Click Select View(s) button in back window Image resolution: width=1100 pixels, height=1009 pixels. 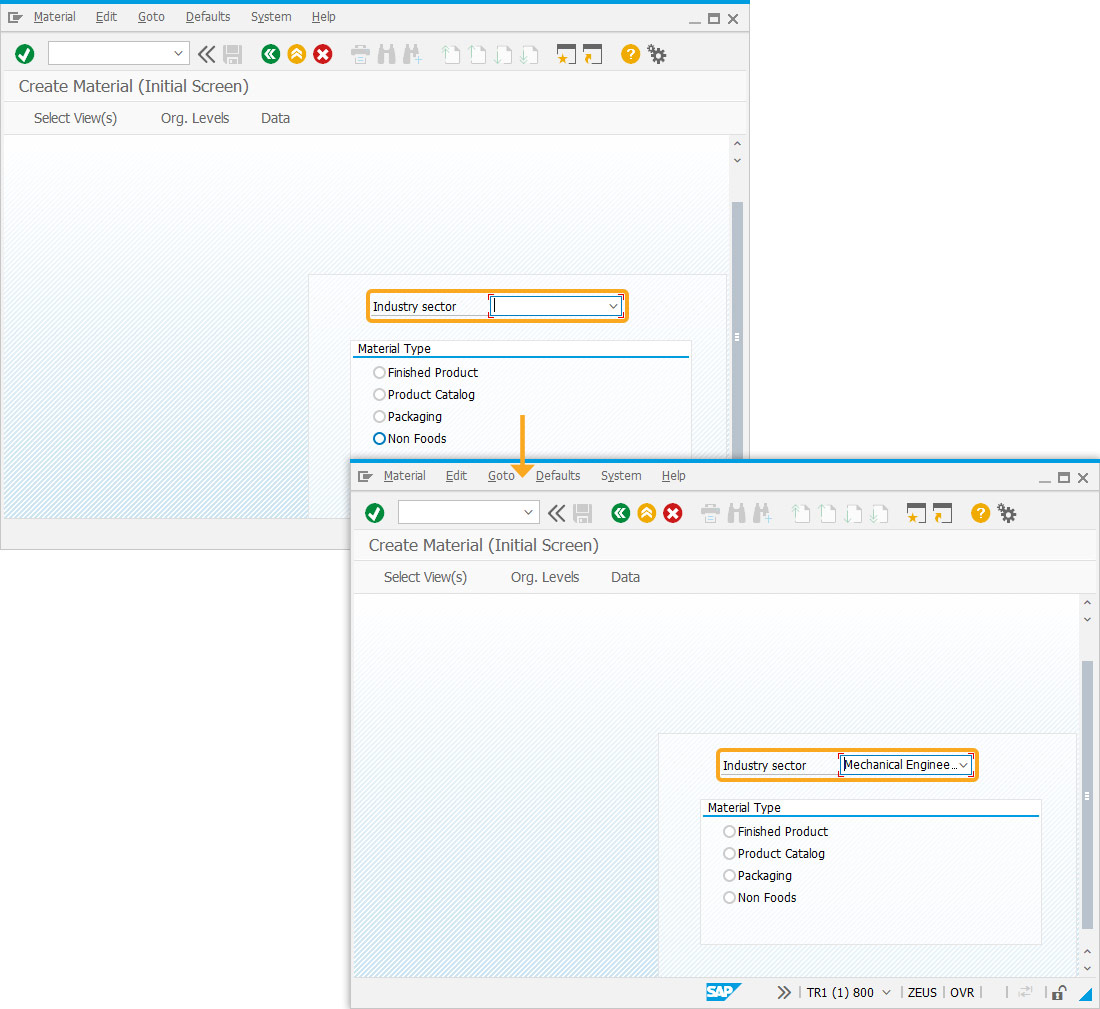75,118
